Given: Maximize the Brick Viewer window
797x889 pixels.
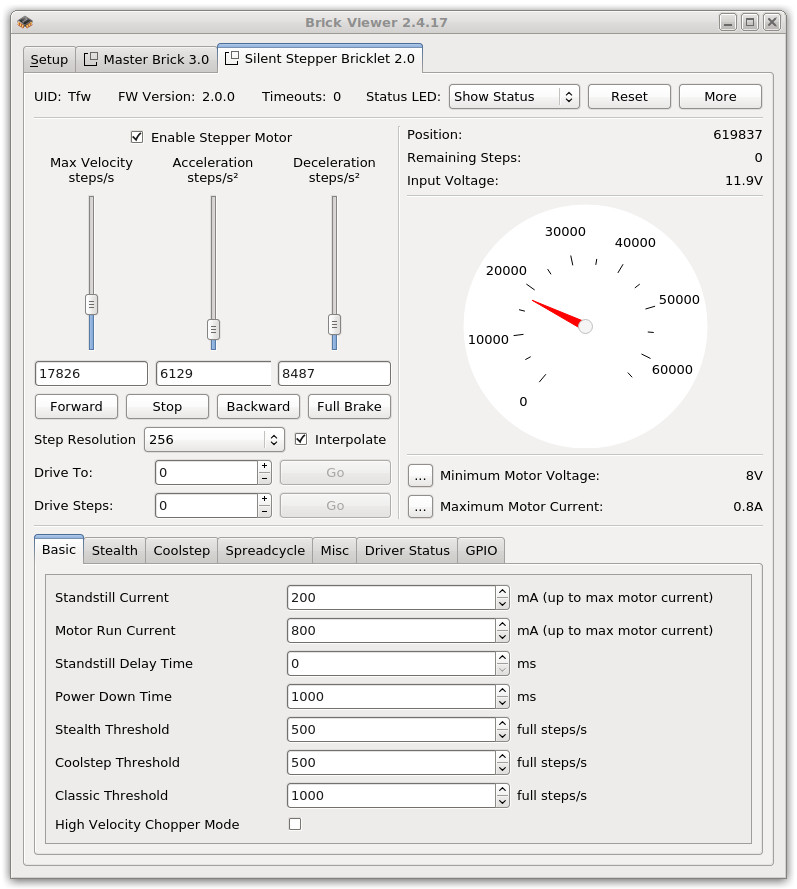Looking at the screenshot, I should 750,22.
